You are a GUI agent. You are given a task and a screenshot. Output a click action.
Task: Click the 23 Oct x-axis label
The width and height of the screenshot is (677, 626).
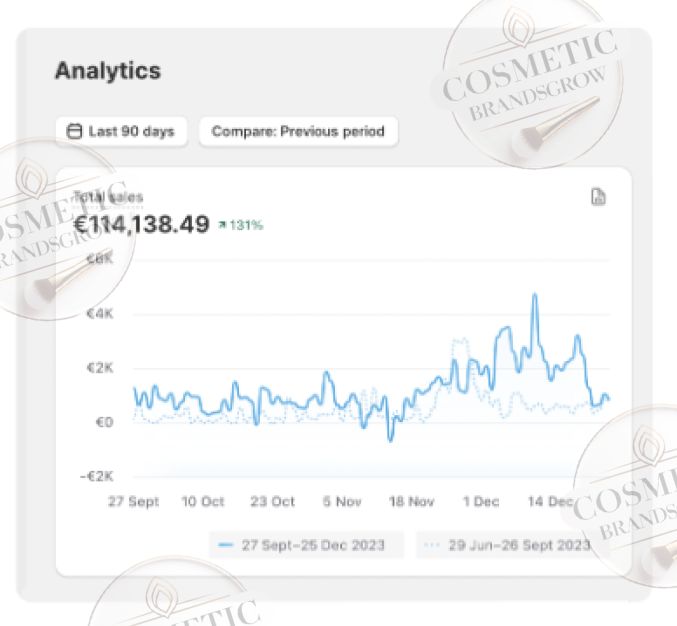click(x=271, y=501)
